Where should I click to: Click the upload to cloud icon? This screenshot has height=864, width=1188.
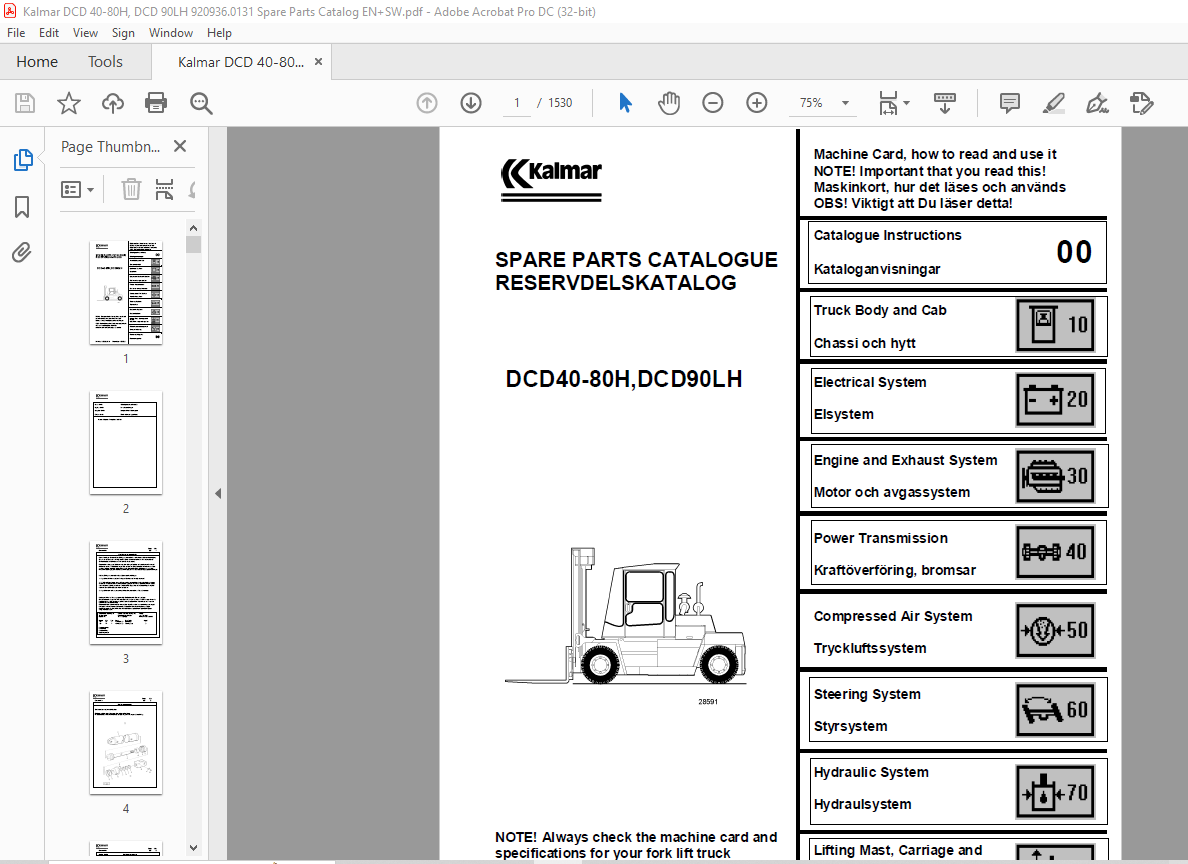click(x=113, y=103)
